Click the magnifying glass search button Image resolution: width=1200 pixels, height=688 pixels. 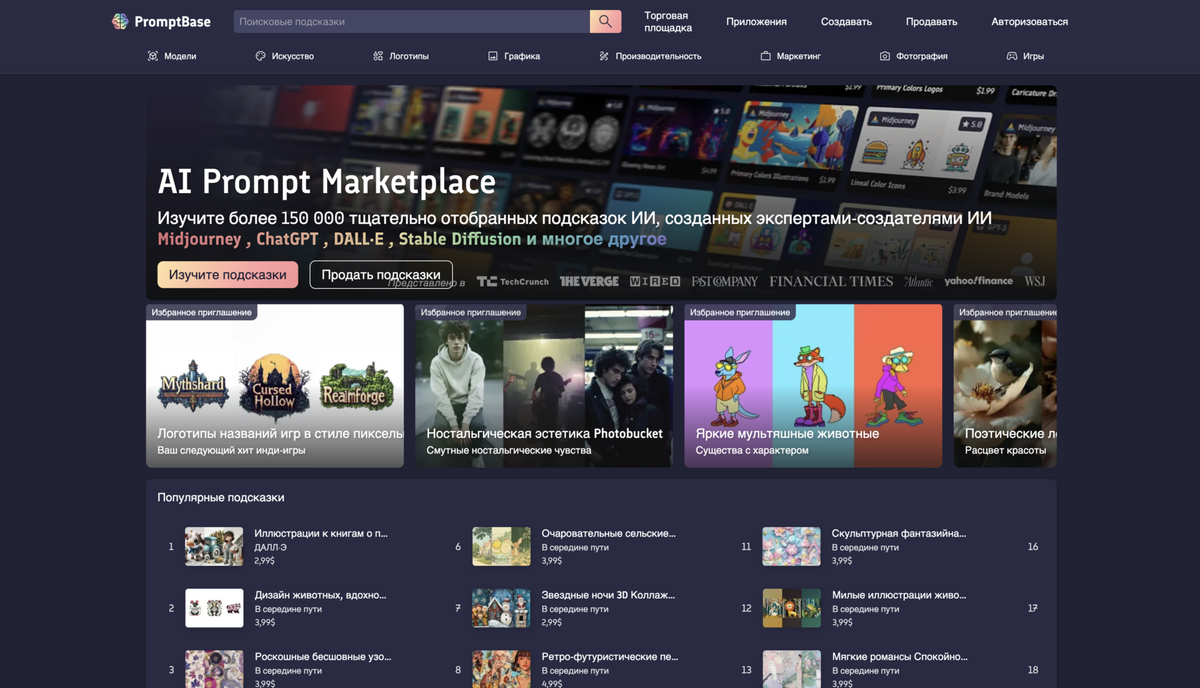[605, 21]
